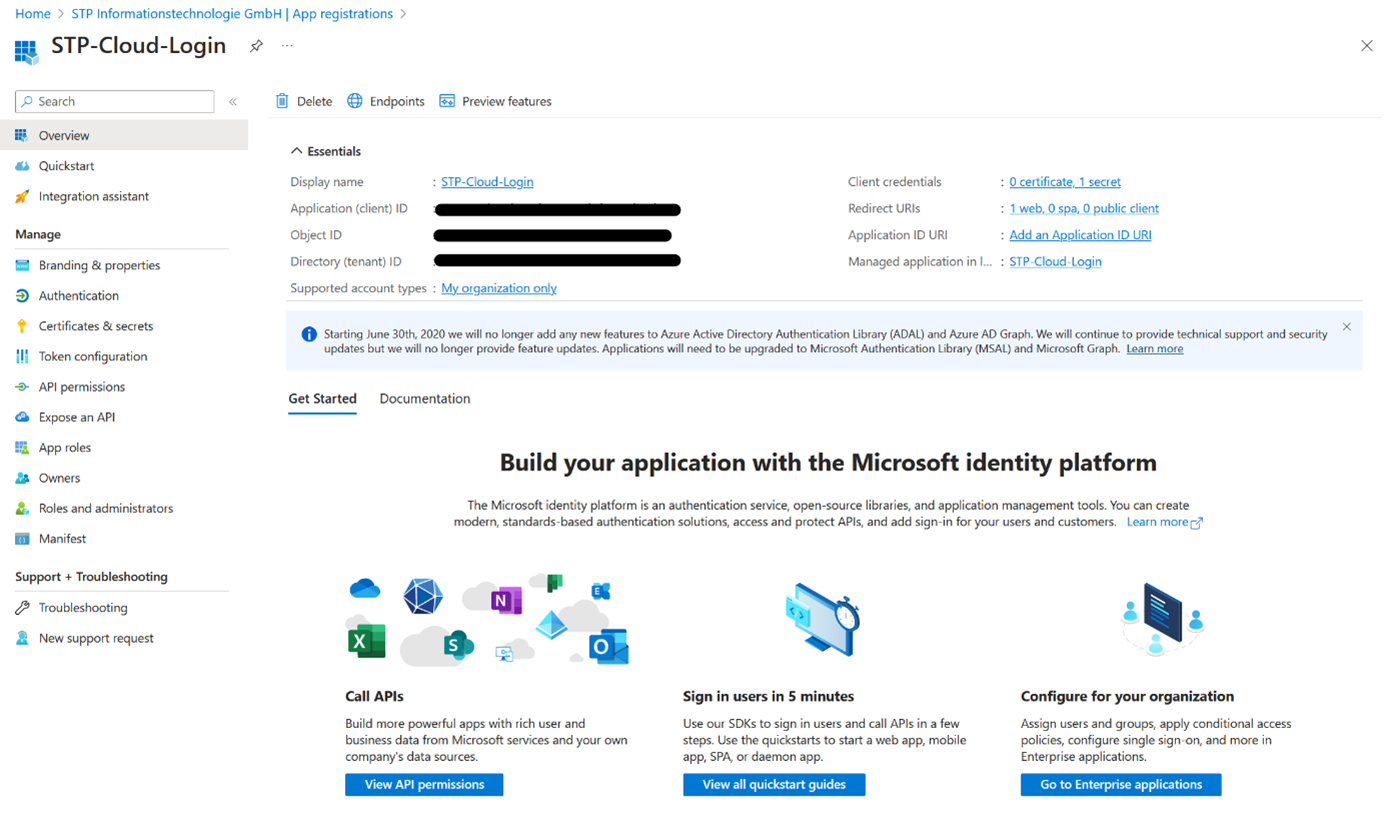Image resolution: width=1386 pixels, height=819 pixels.
Task: Click the Owners people icon
Action: pyautogui.click(x=22, y=478)
